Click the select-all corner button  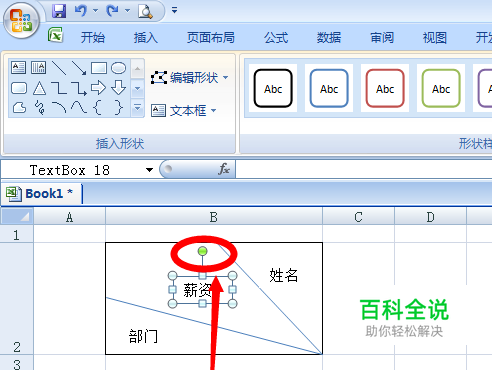[17, 216]
